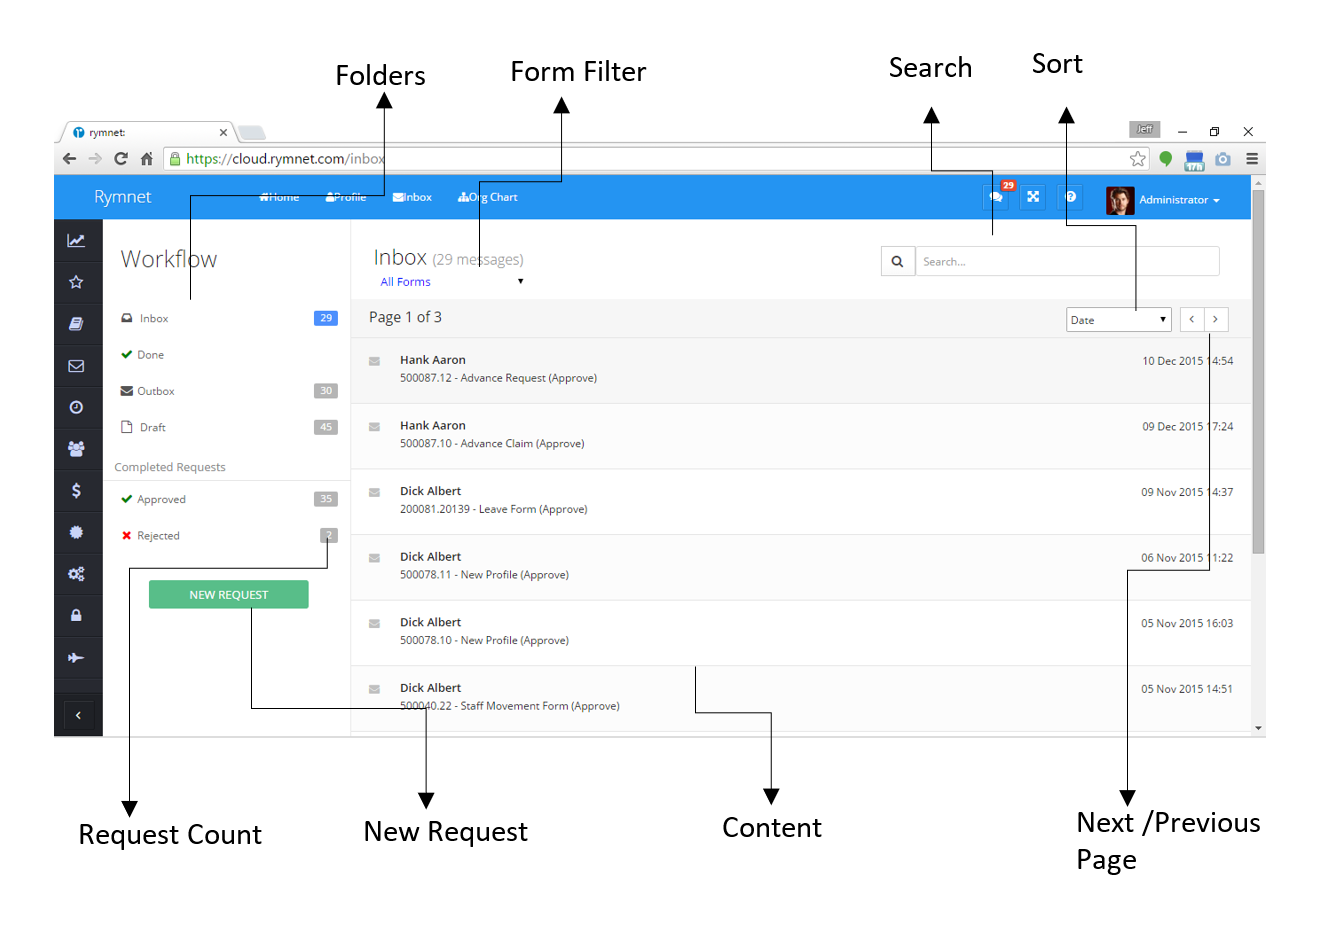Open chat notifications with 29 badge
The width and height of the screenshot is (1325, 948).
point(996,197)
